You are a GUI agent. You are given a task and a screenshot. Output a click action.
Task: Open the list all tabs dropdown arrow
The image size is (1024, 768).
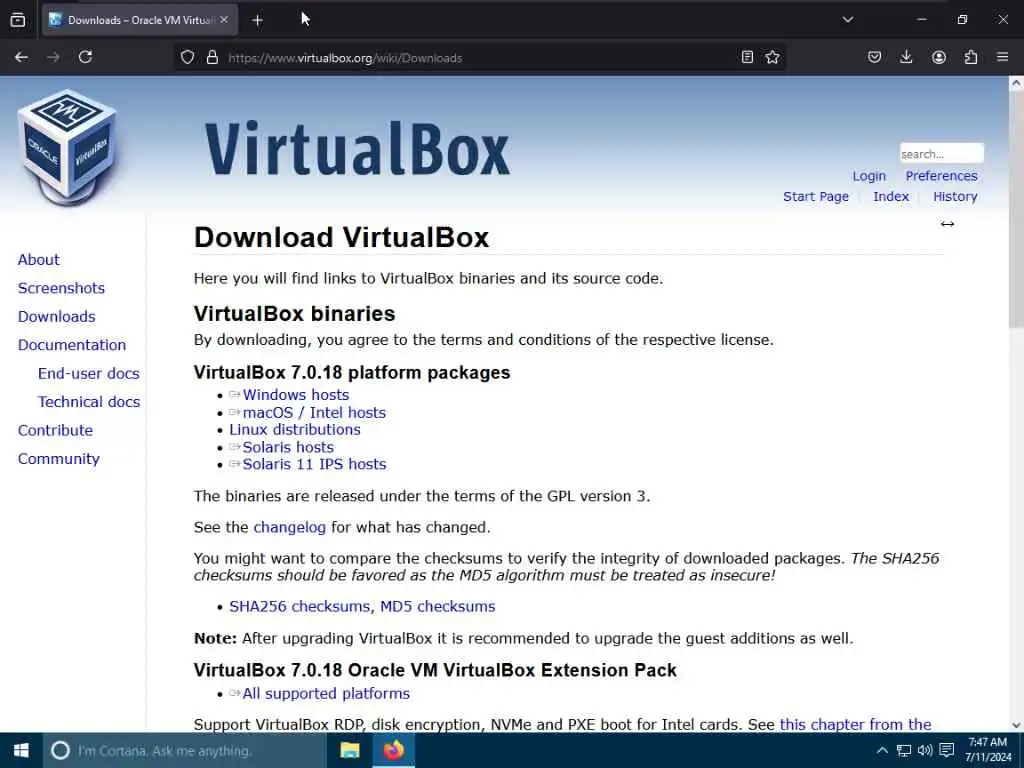tap(848, 20)
